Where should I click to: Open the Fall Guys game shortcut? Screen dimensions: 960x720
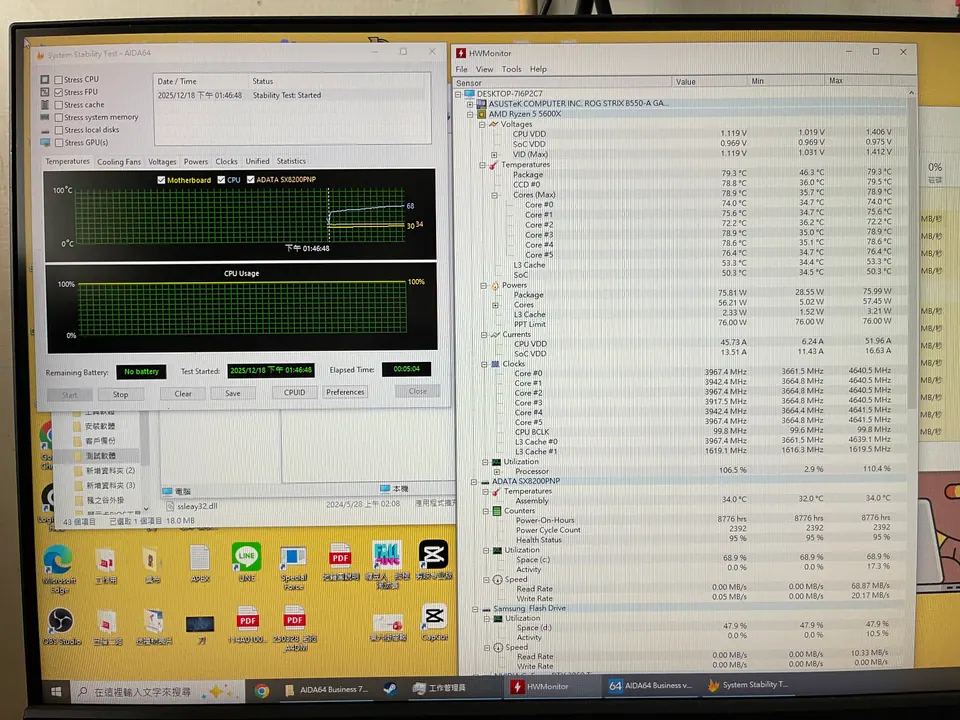click(x=387, y=564)
